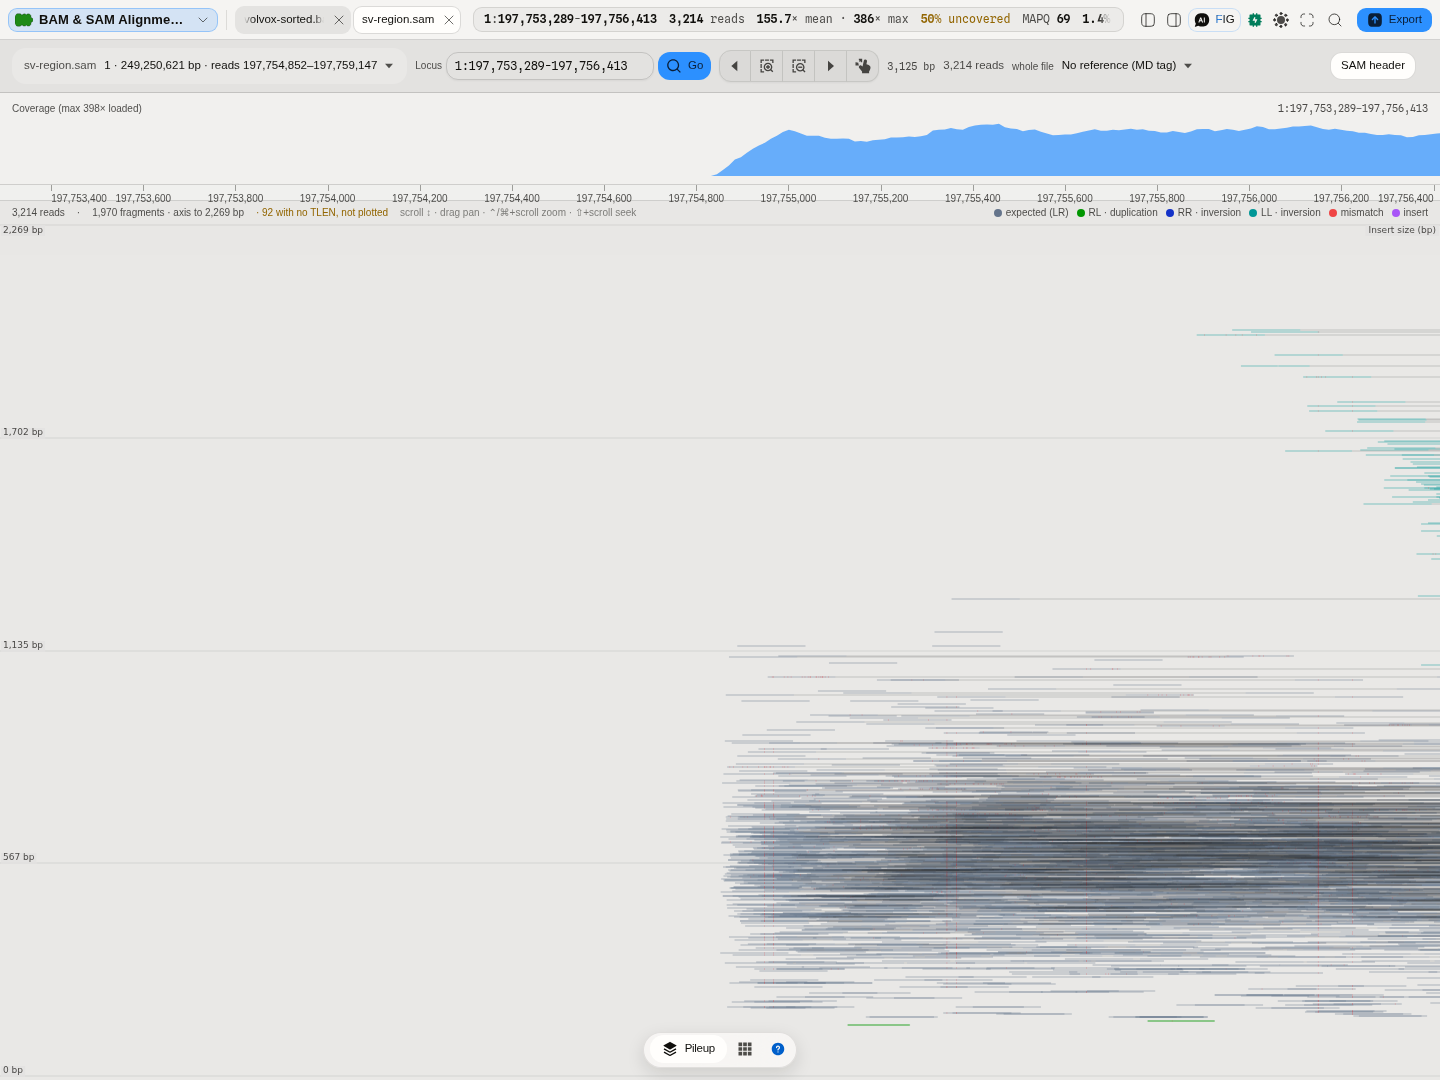Viewport: 1440px width, 1080px height.
Task: Click the '50% uncovered' stat
Action: [x=965, y=20]
